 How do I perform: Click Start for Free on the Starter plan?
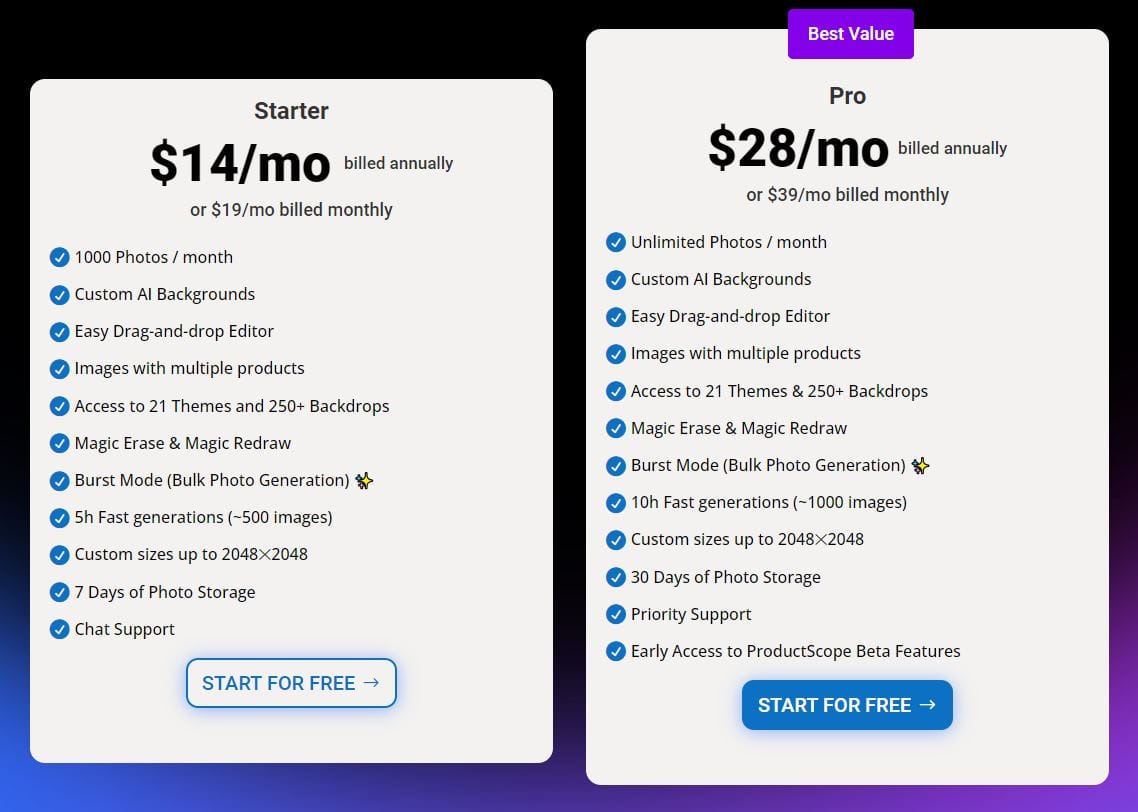291,683
